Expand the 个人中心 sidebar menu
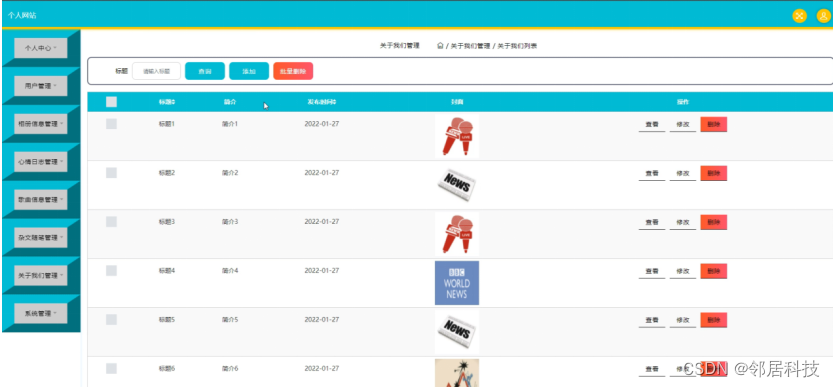This screenshot has height=387, width=835. (x=40, y=48)
